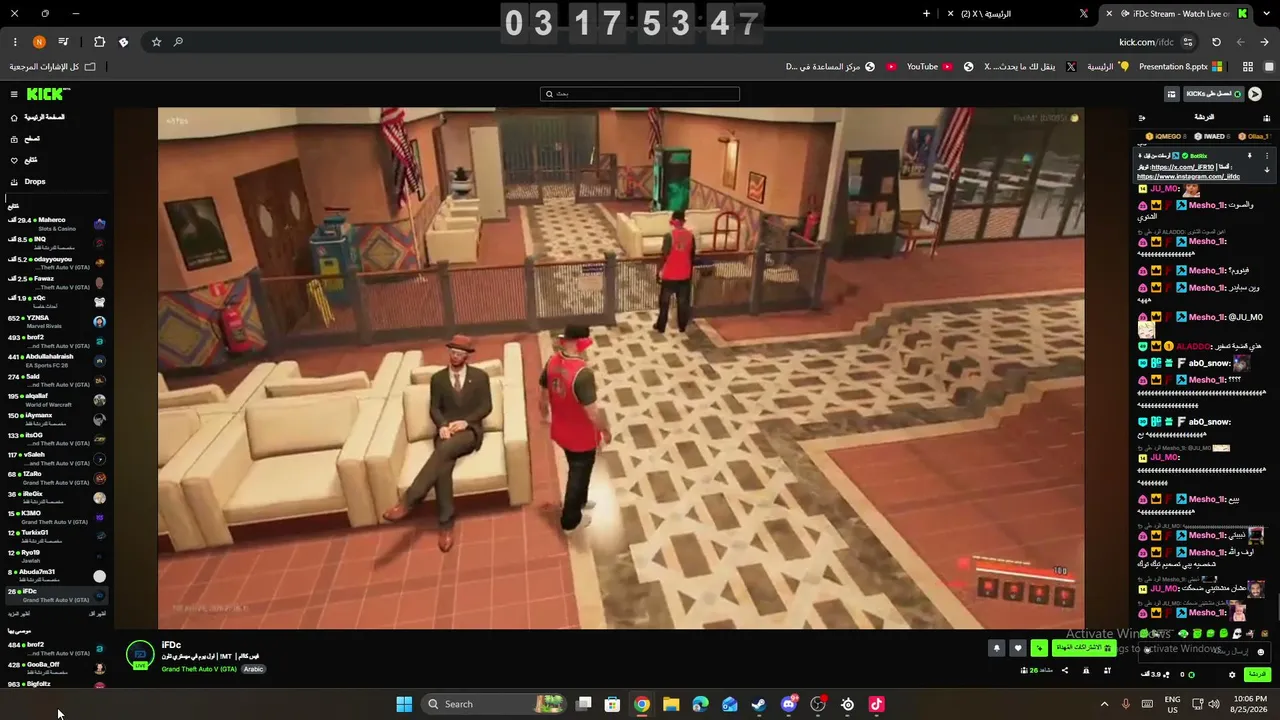Open Chrome extensions puzzle icon
Image resolution: width=1280 pixels, height=720 pixels.
pyautogui.click(x=99, y=42)
